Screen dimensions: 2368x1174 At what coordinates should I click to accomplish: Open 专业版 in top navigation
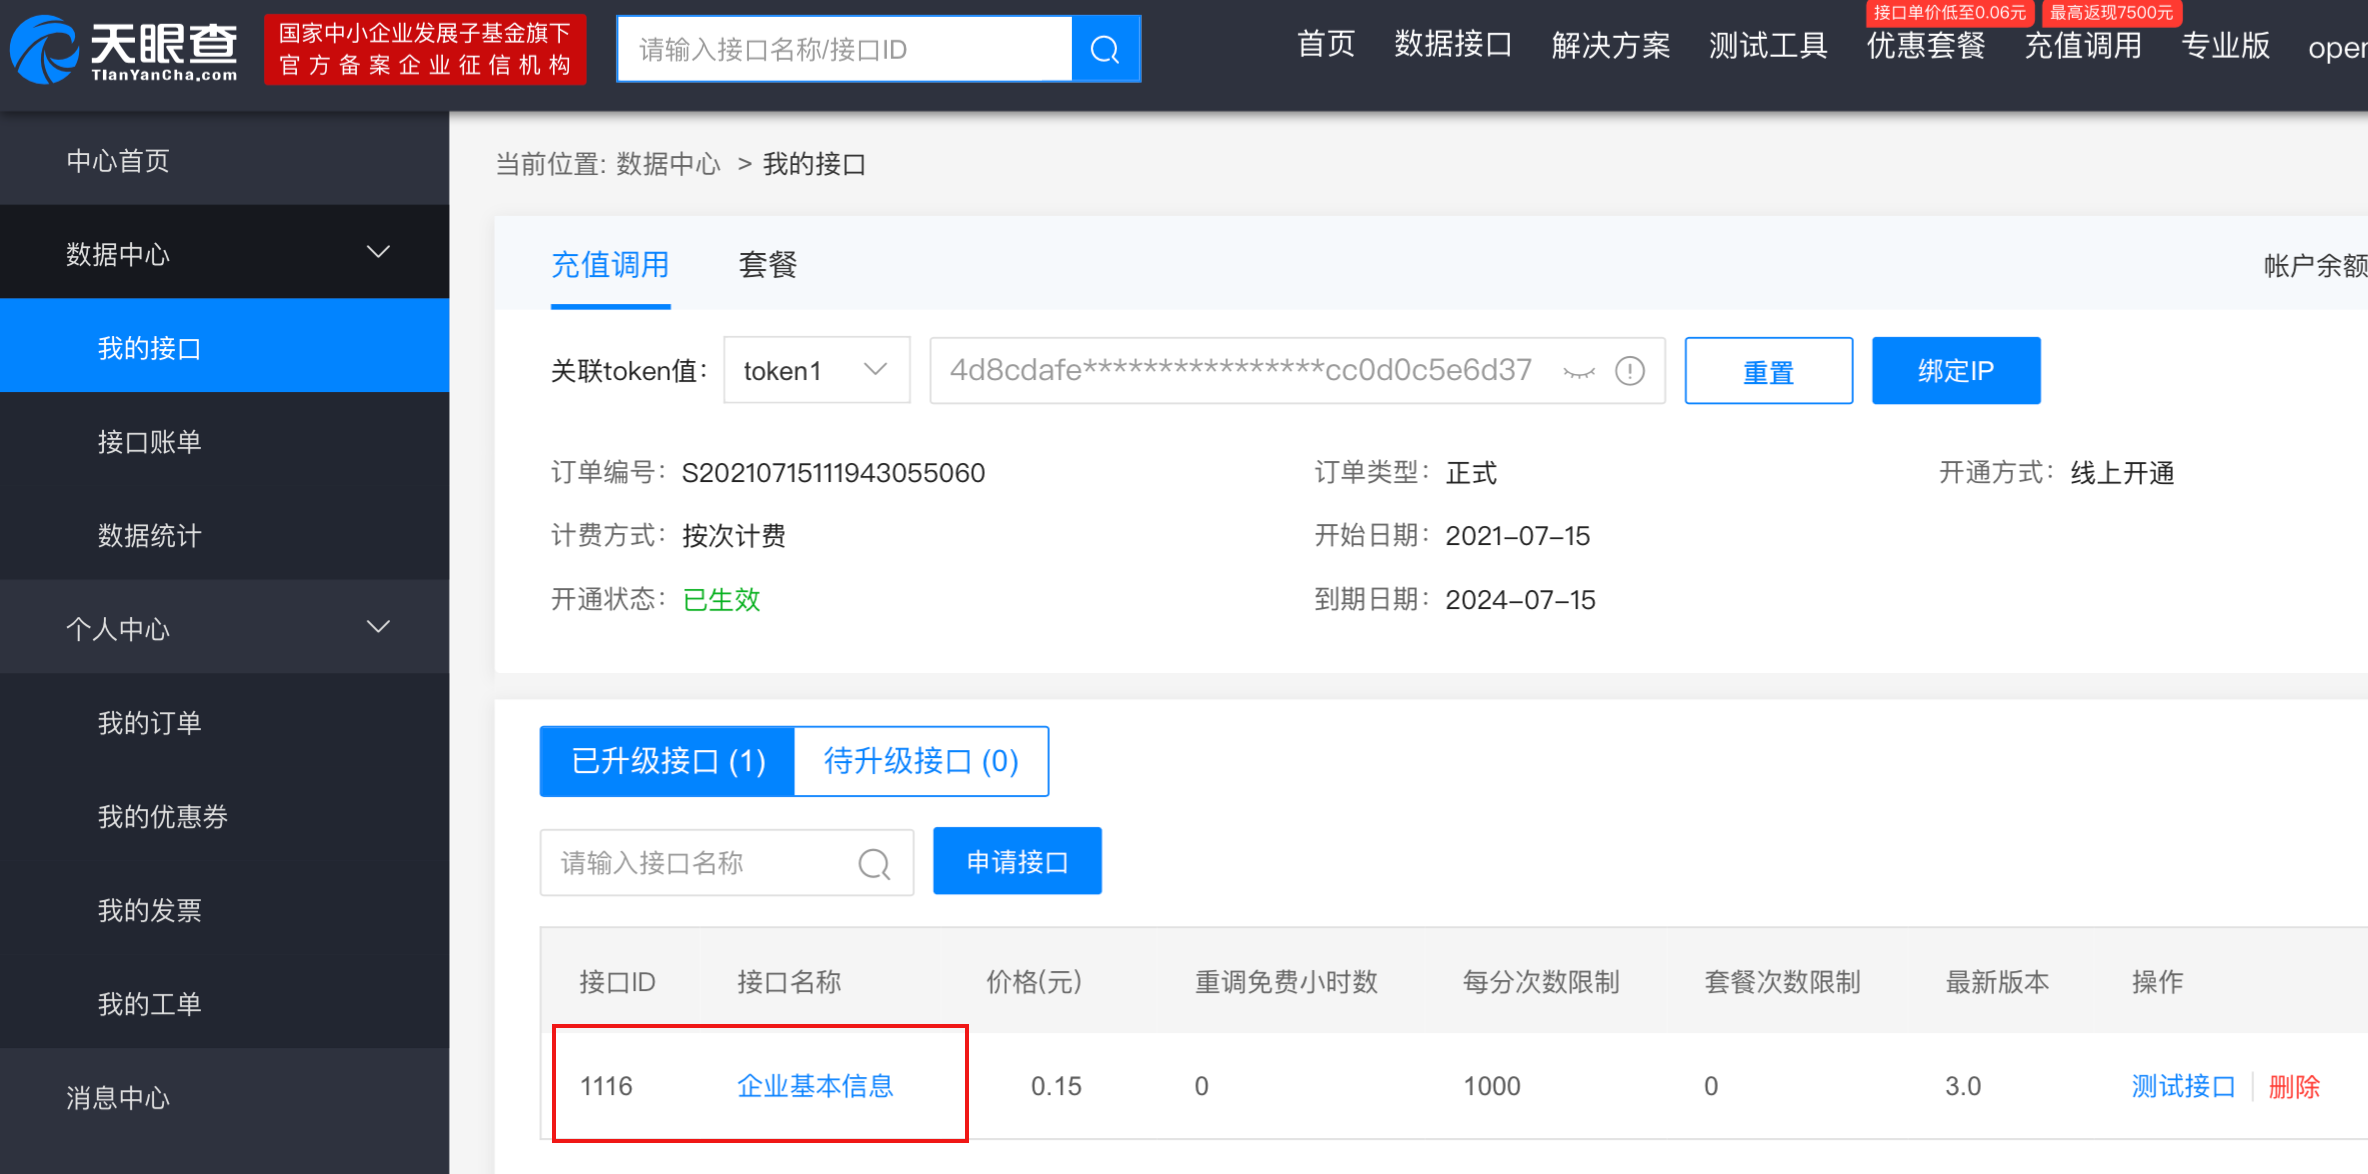[2226, 45]
